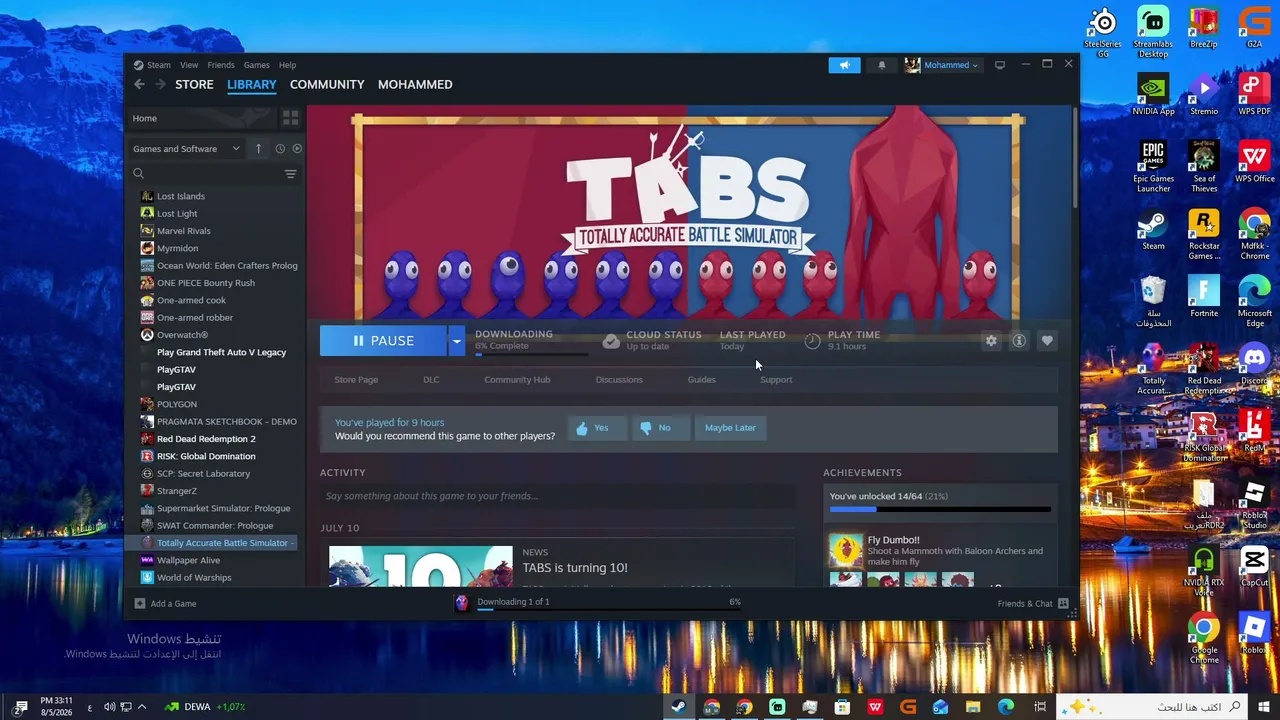Open the TABS Community Hub link
Screen dimensions: 1280x720
(517, 380)
